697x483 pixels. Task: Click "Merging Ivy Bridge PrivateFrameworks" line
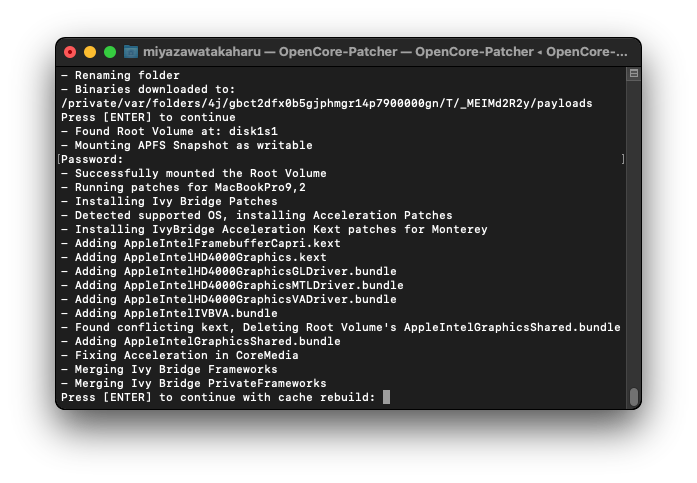coord(194,383)
